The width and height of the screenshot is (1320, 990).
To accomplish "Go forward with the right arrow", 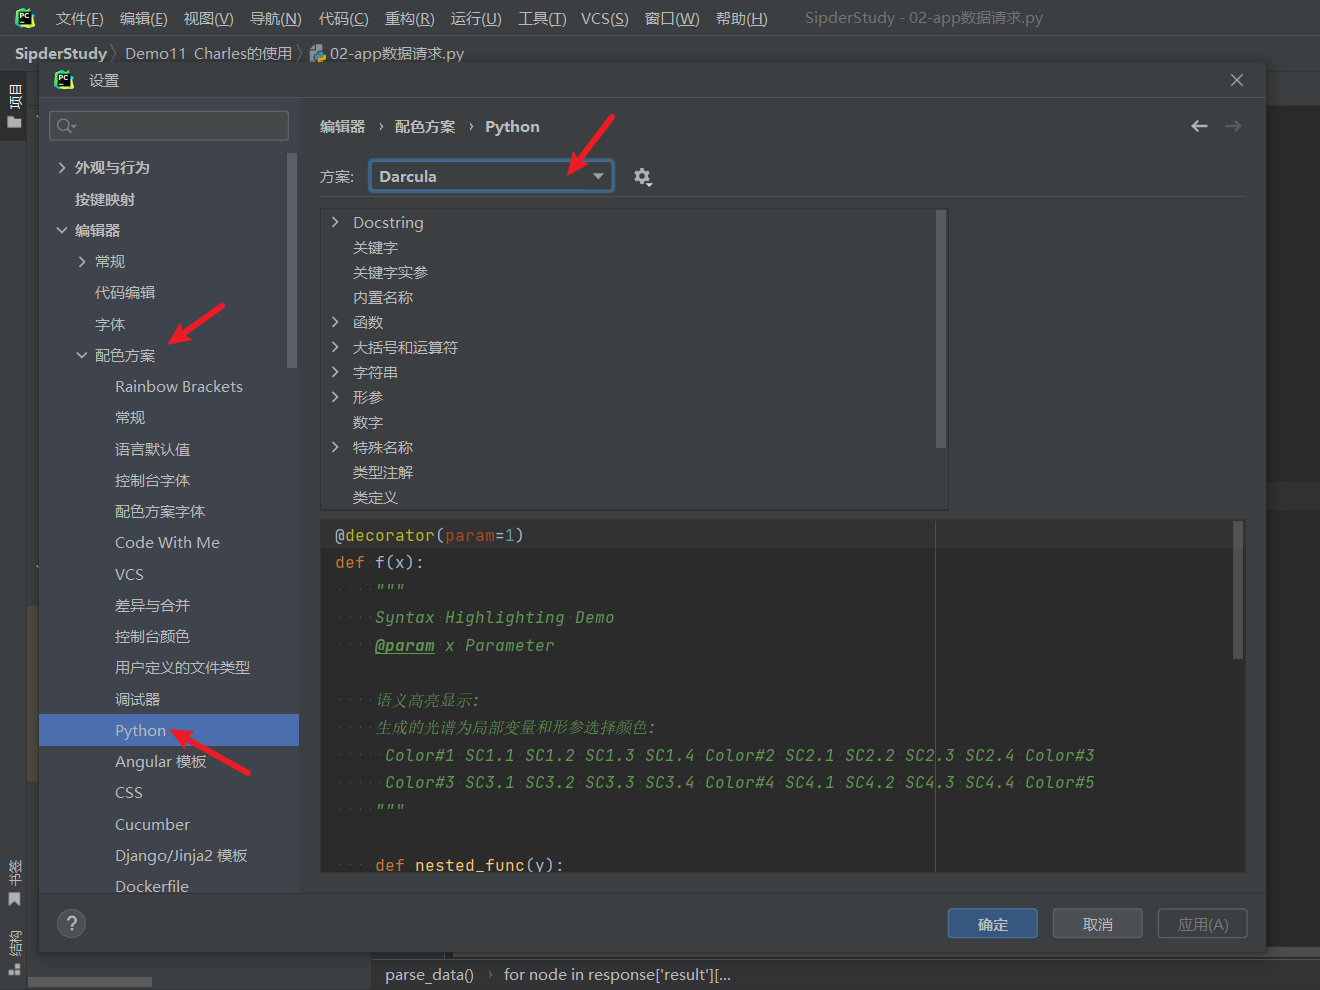I will click(x=1233, y=126).
